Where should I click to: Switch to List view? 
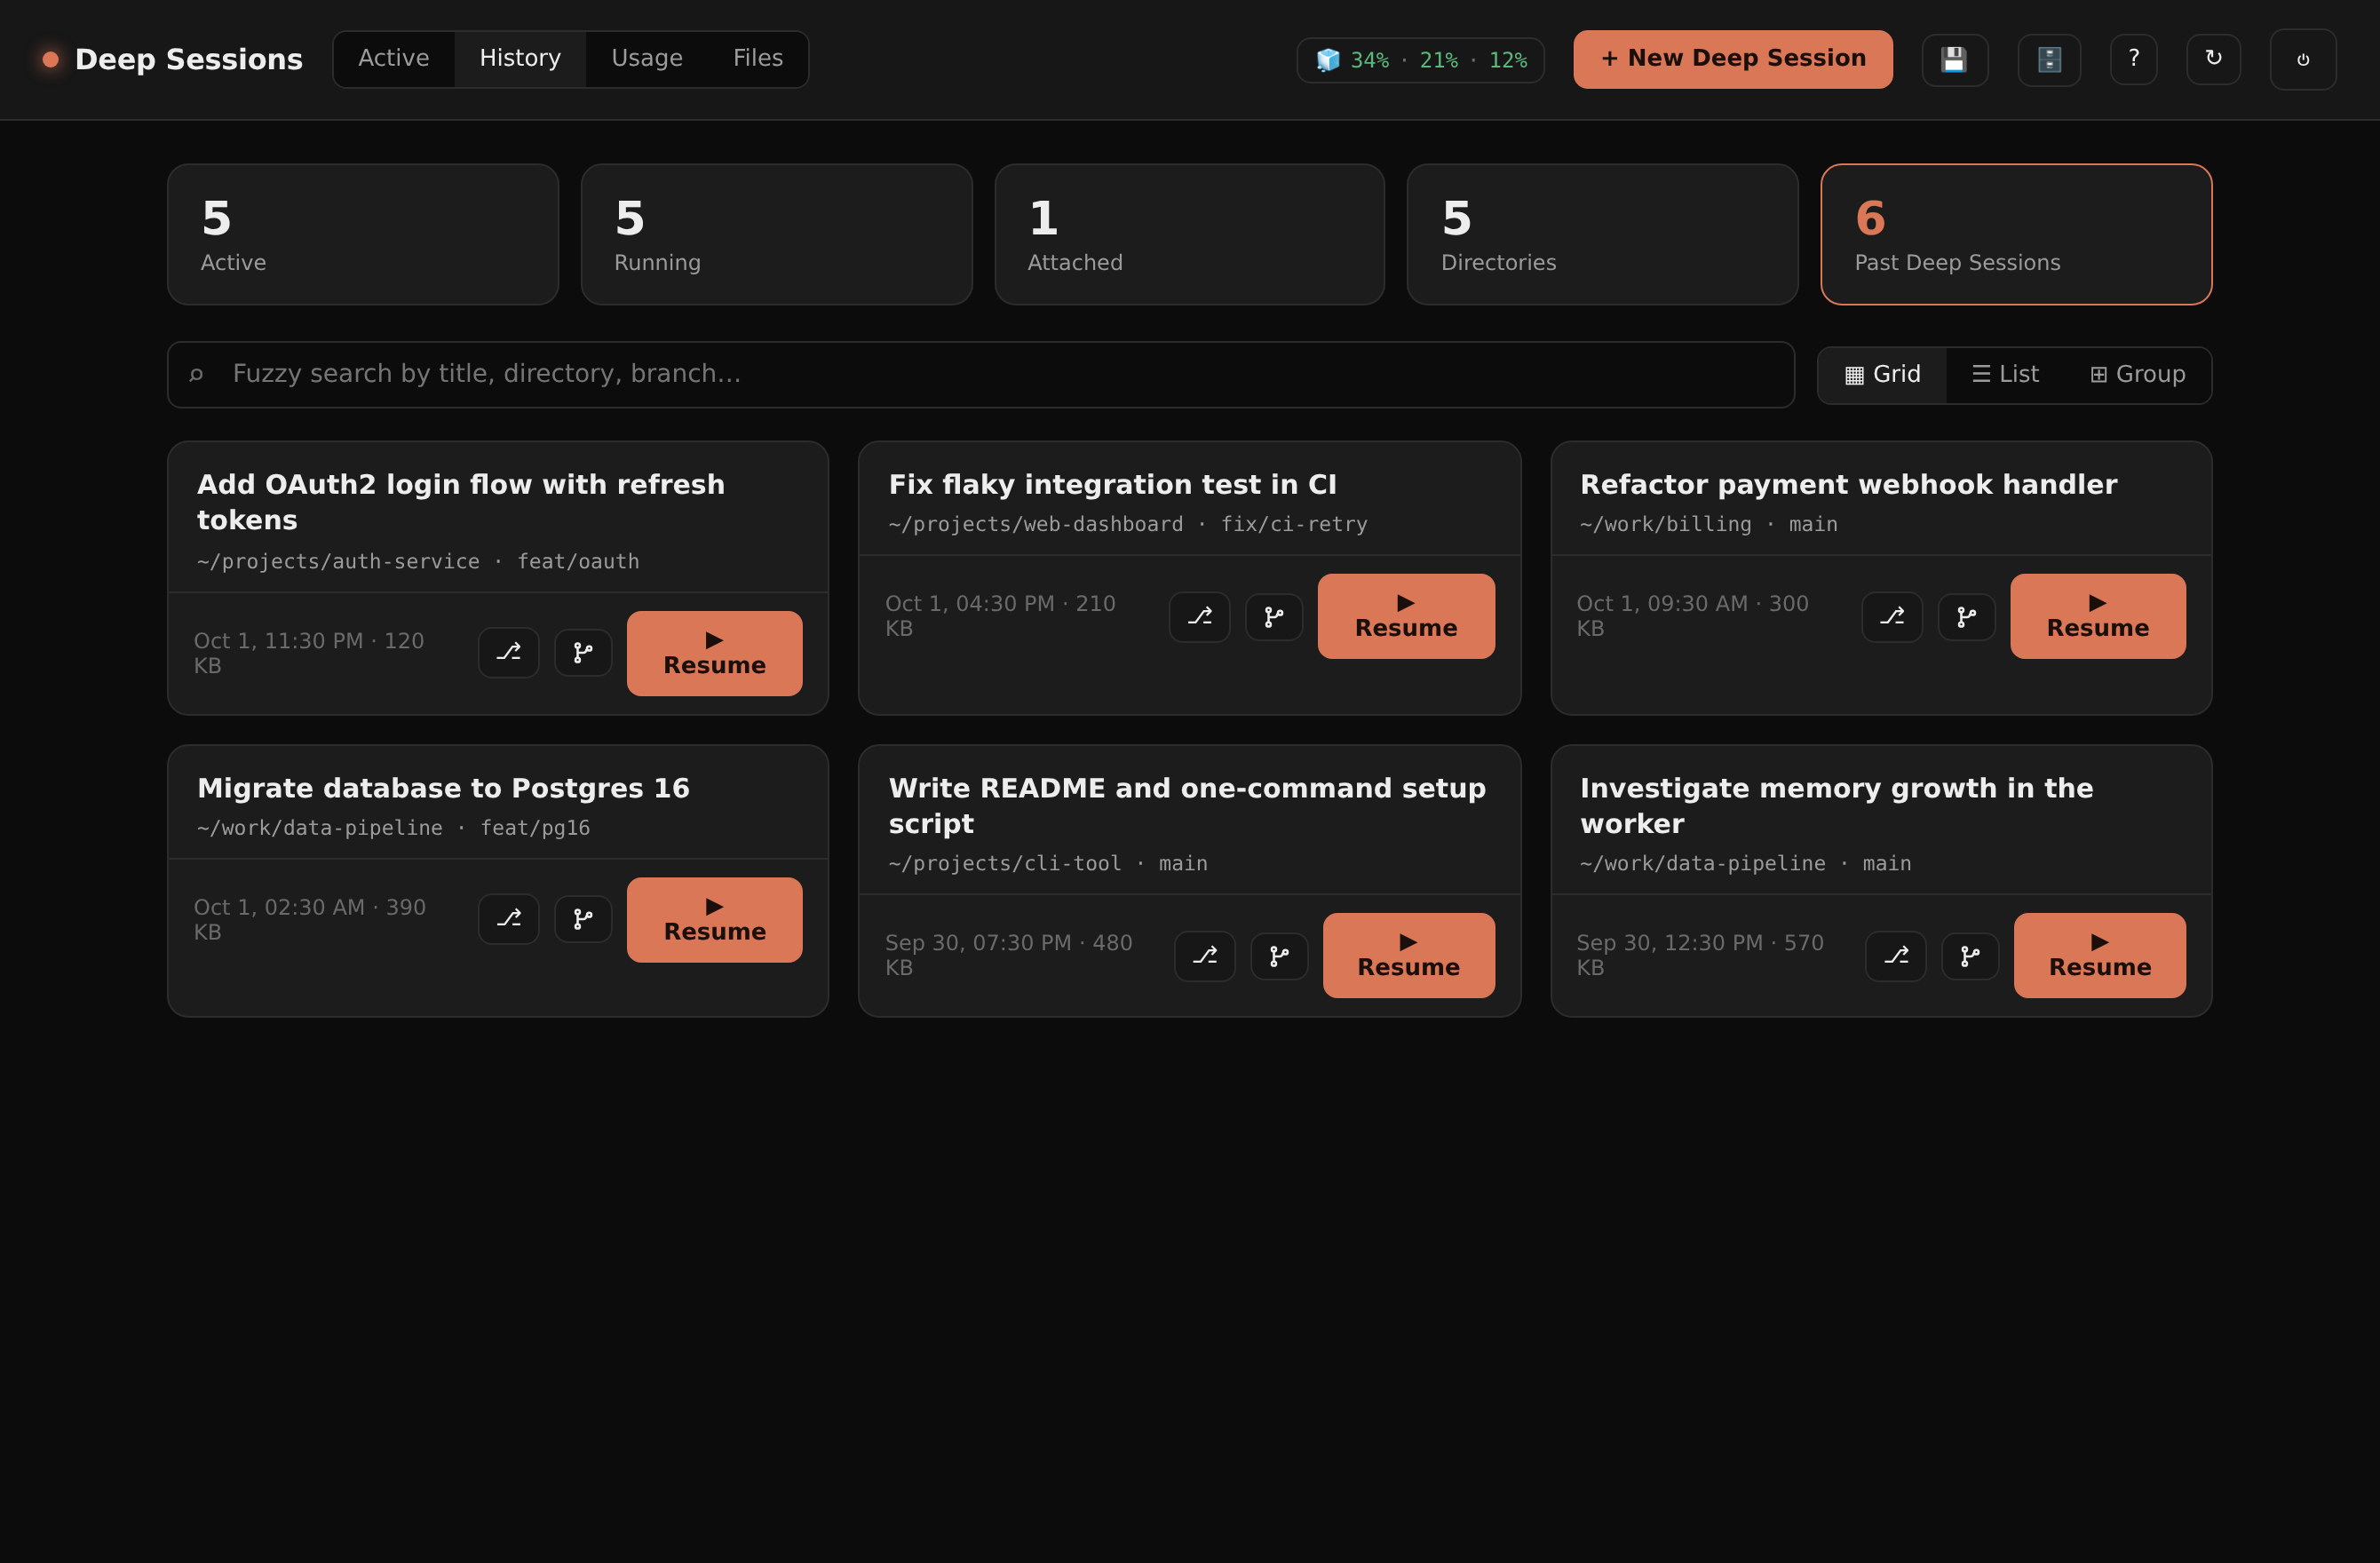click(x=2005, y=375)
